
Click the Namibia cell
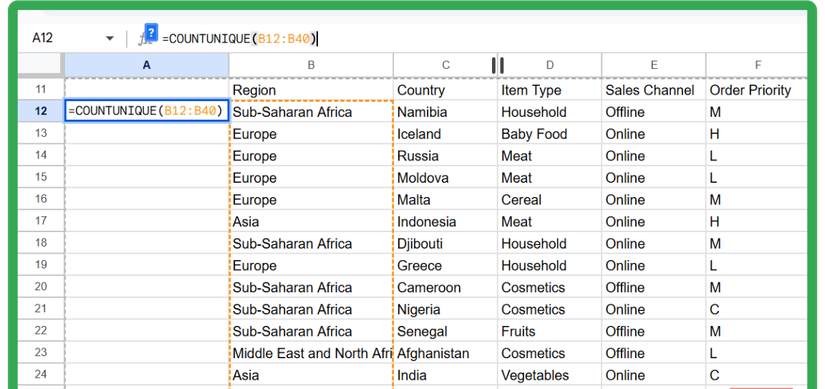tap(446, 112)
